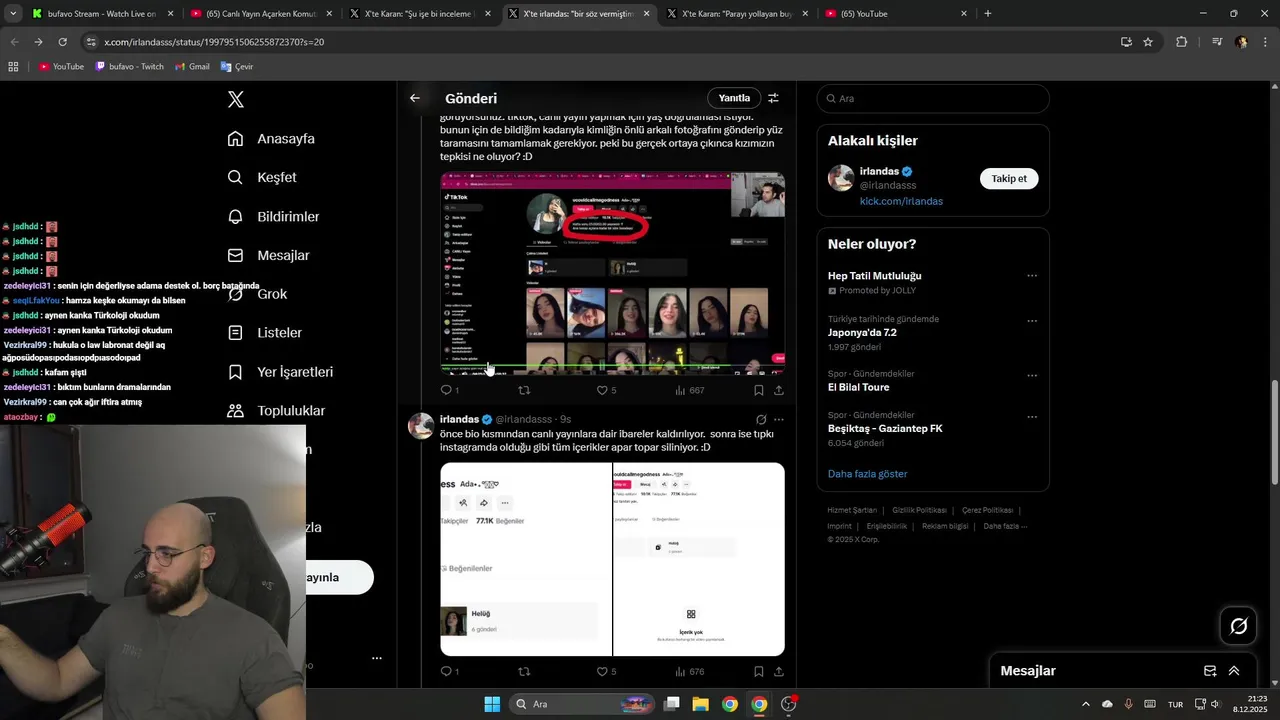
Task: Open more options for Japonya'da 7.2
Action: (1032, 321)
